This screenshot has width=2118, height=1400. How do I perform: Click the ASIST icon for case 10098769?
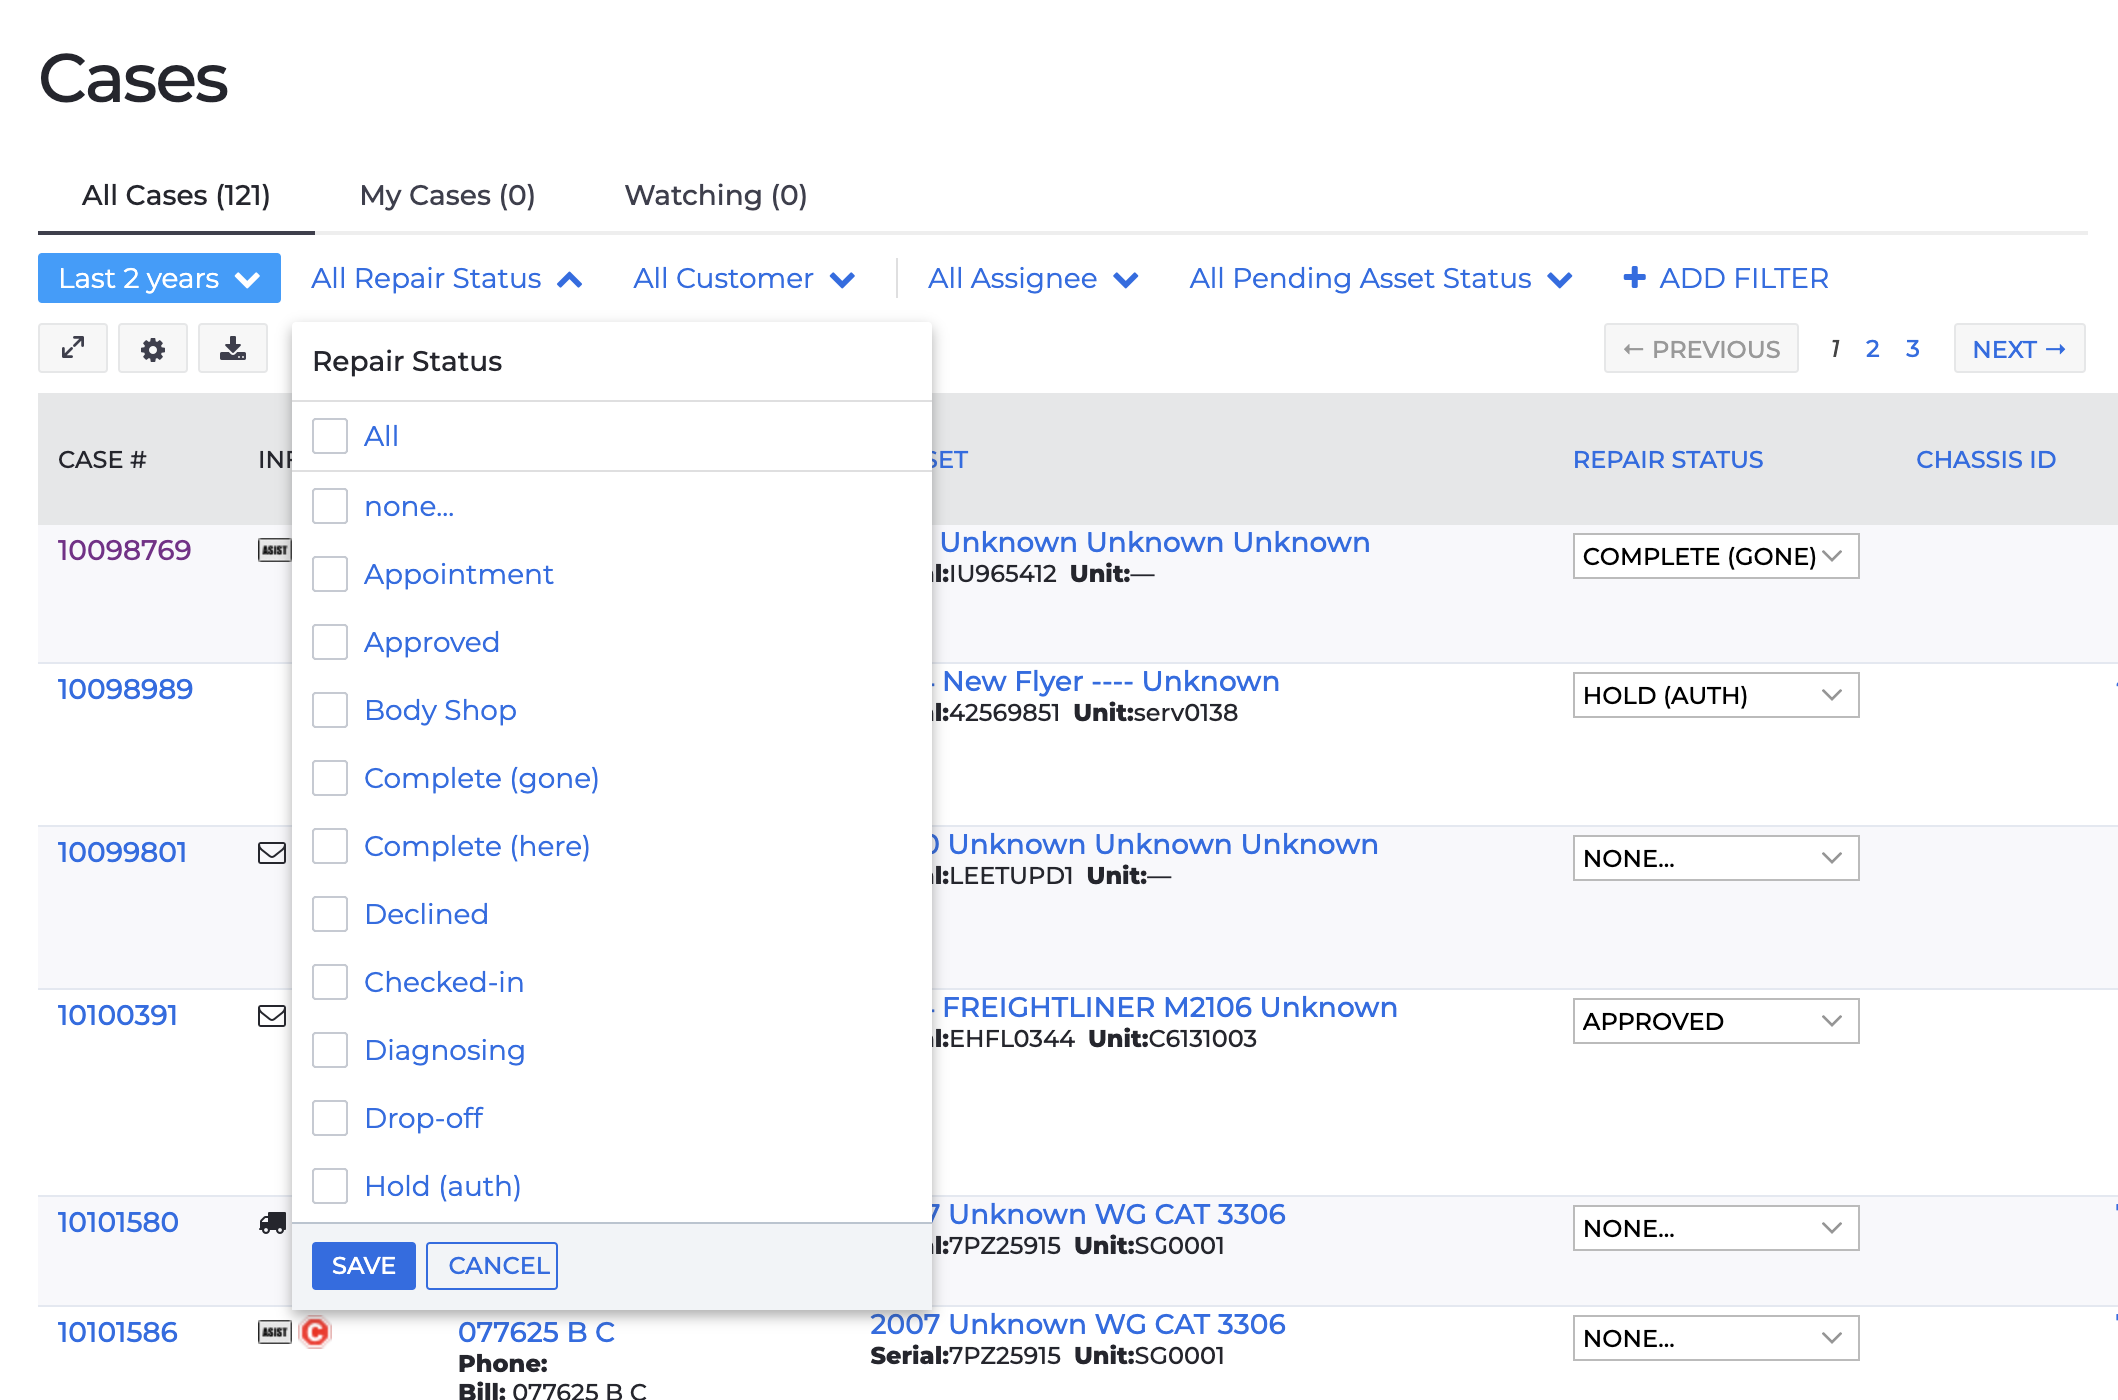(274, 550)
